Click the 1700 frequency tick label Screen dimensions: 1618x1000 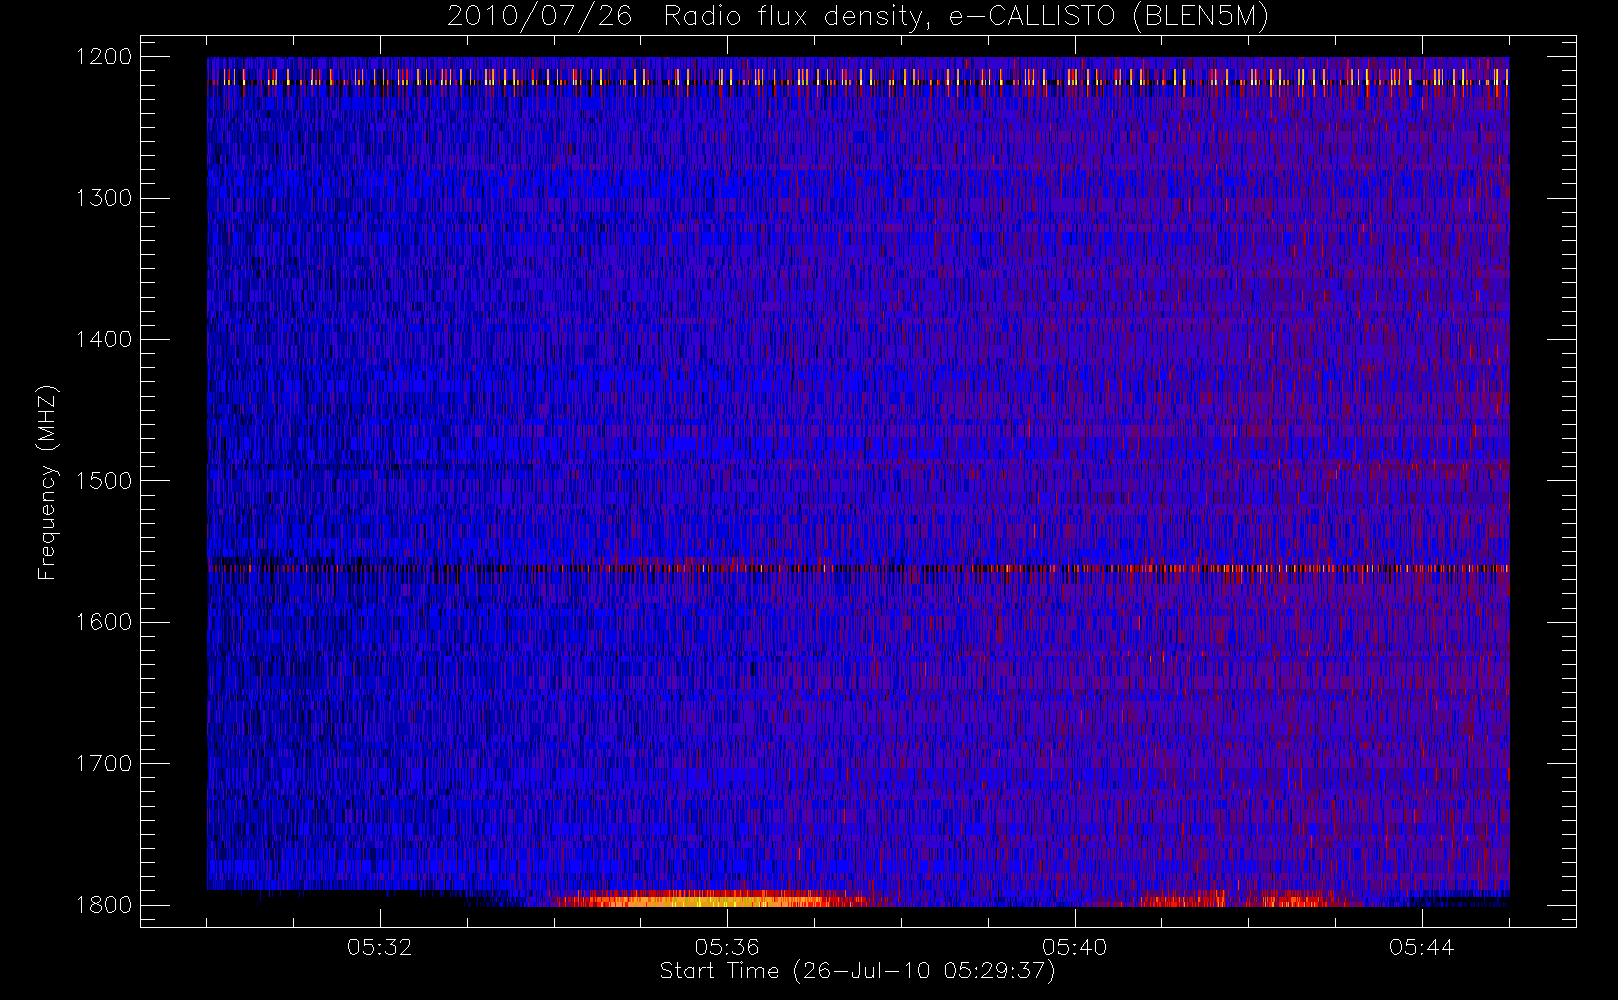104,764
